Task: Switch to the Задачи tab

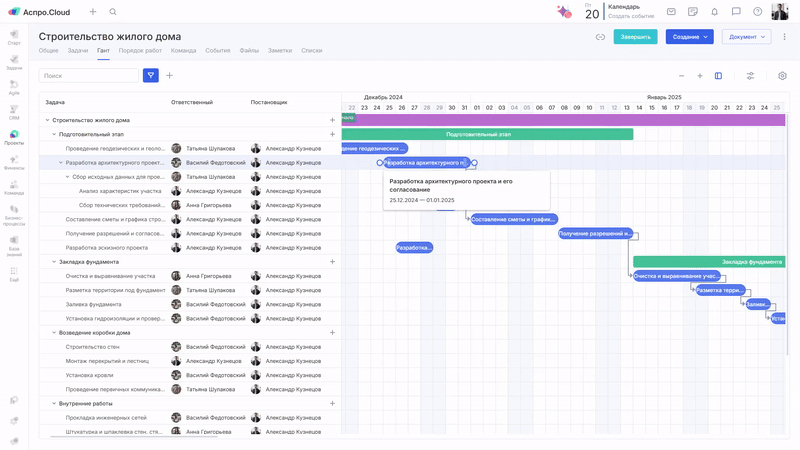Action: pyautogui.click(x=77, y=50)
